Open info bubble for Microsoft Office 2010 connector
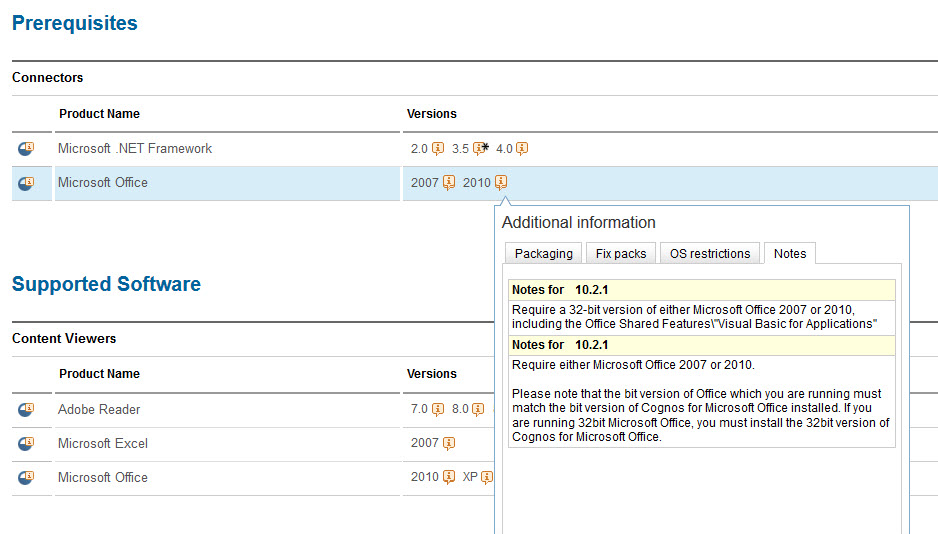Viewport: 938px width, 534px height. [x=501, y=182]
